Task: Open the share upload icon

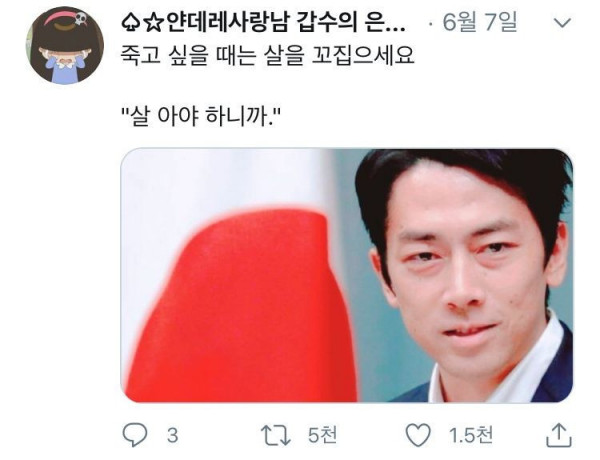Action: (559, 435)
